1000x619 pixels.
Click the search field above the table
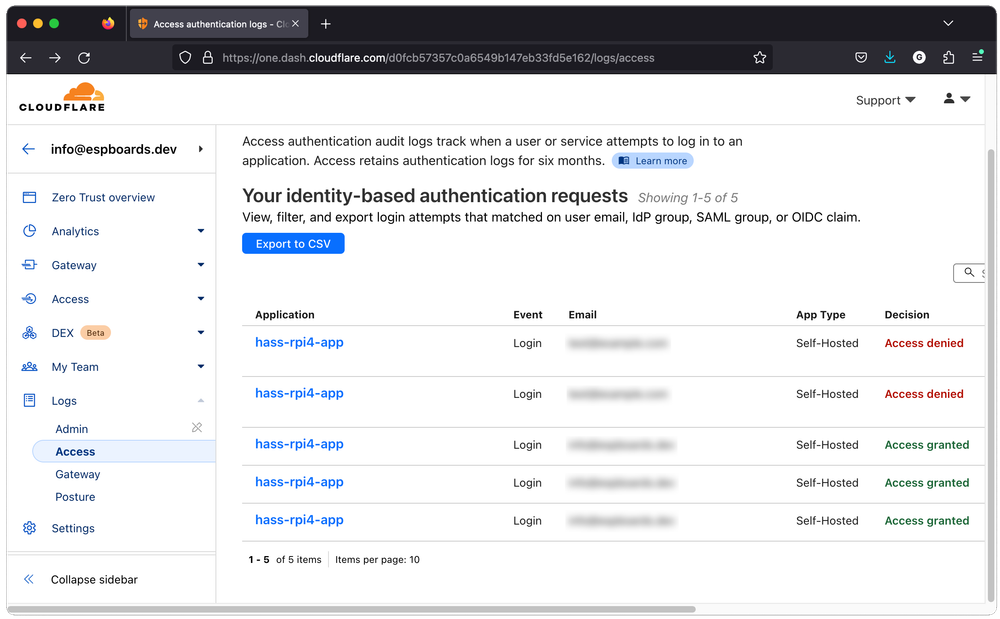click(971, 272)
